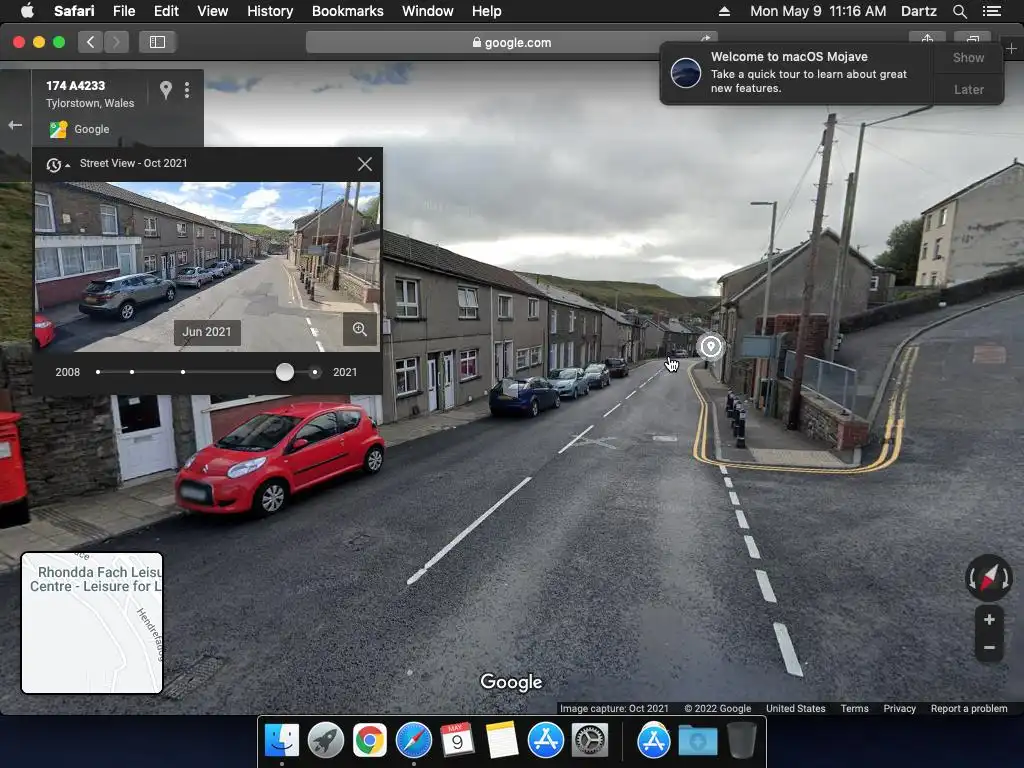Click the date and time in menu bar
This screenshot has width=1024, height=768.
818,11
